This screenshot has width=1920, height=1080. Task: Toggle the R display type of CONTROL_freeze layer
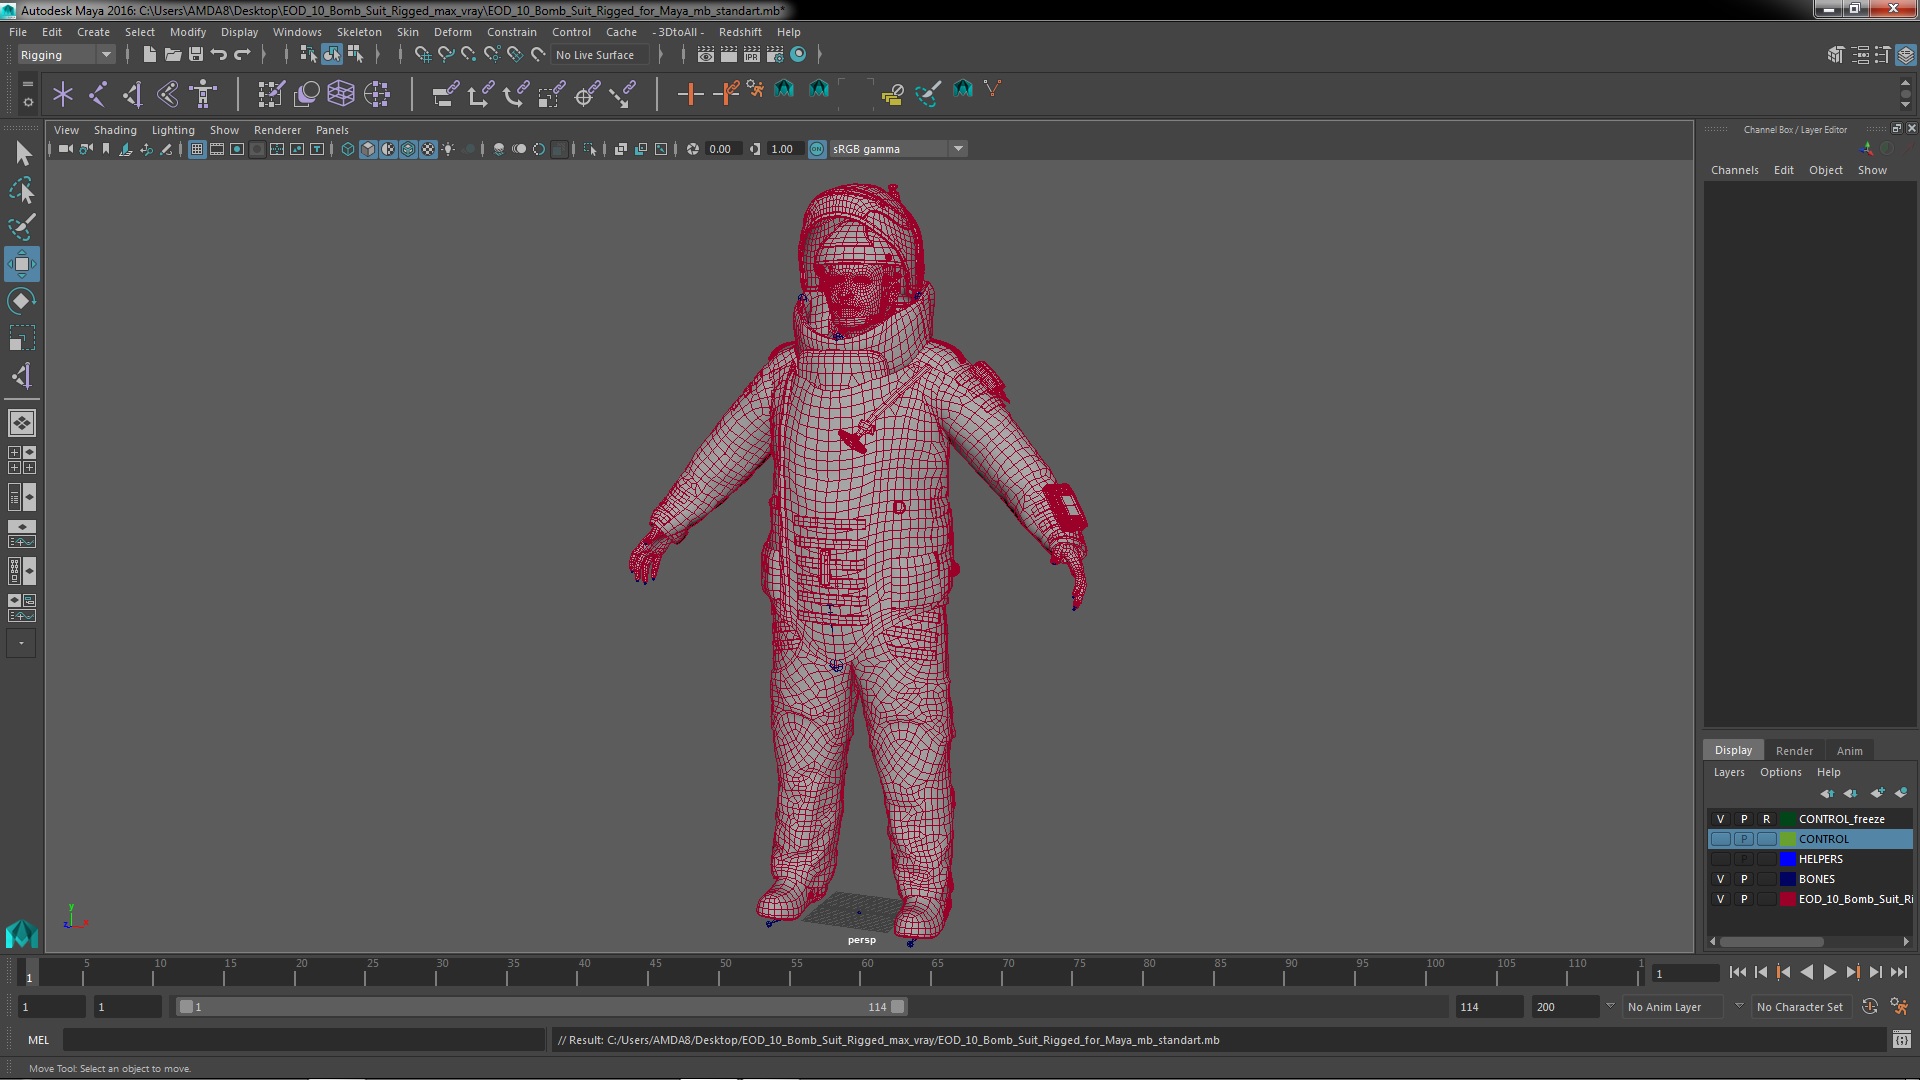(1767, 819)
